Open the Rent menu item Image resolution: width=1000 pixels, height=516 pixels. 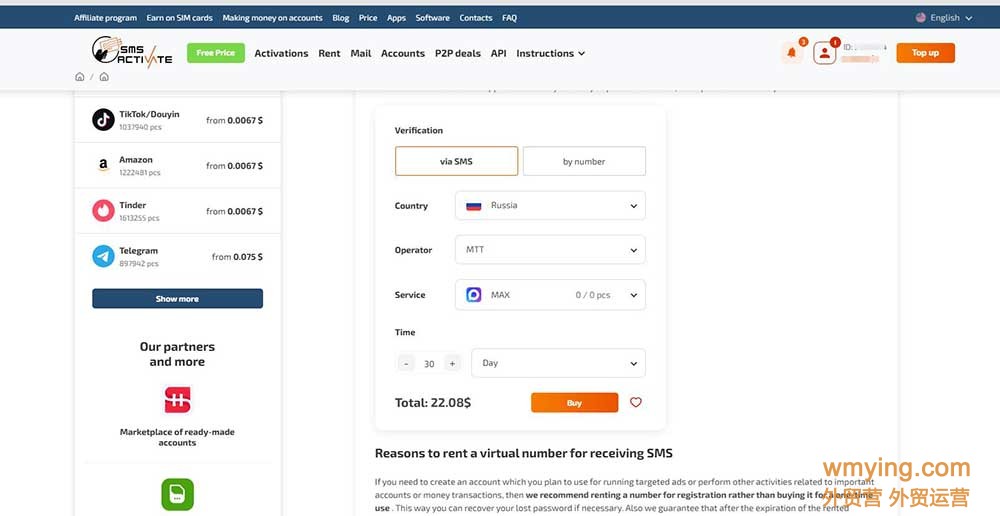(x=329, y=54)
